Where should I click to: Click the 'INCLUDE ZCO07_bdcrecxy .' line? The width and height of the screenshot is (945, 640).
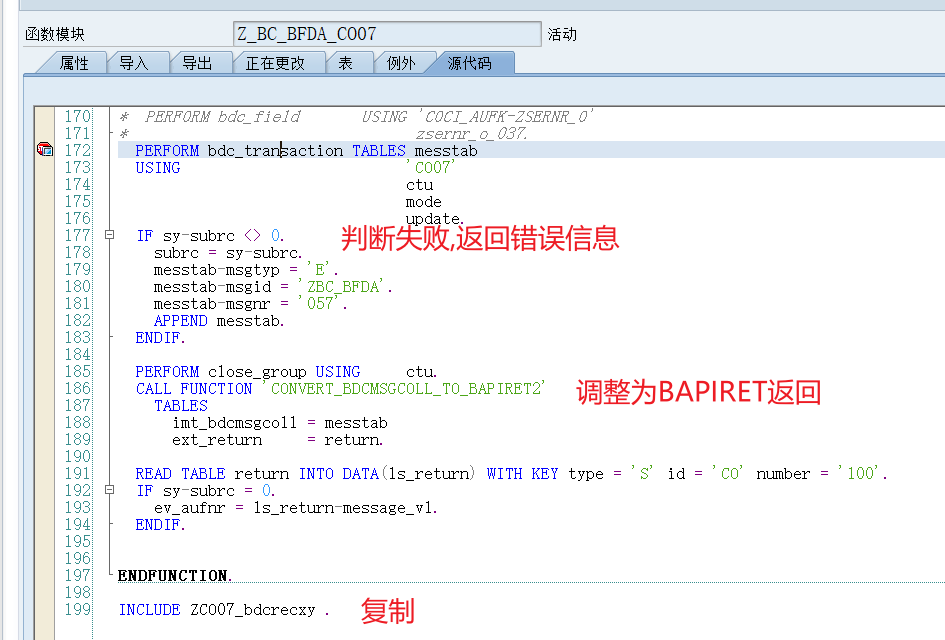(224, 610)
